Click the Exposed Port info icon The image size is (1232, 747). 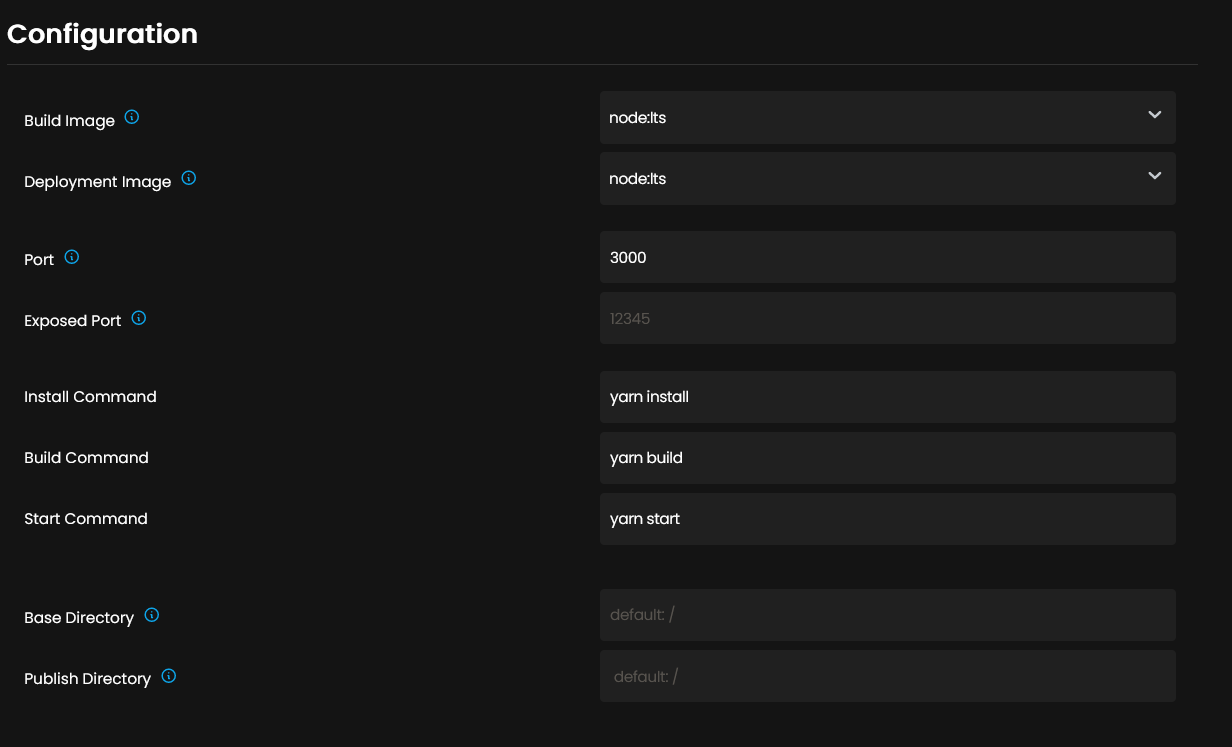coord(139,317)
